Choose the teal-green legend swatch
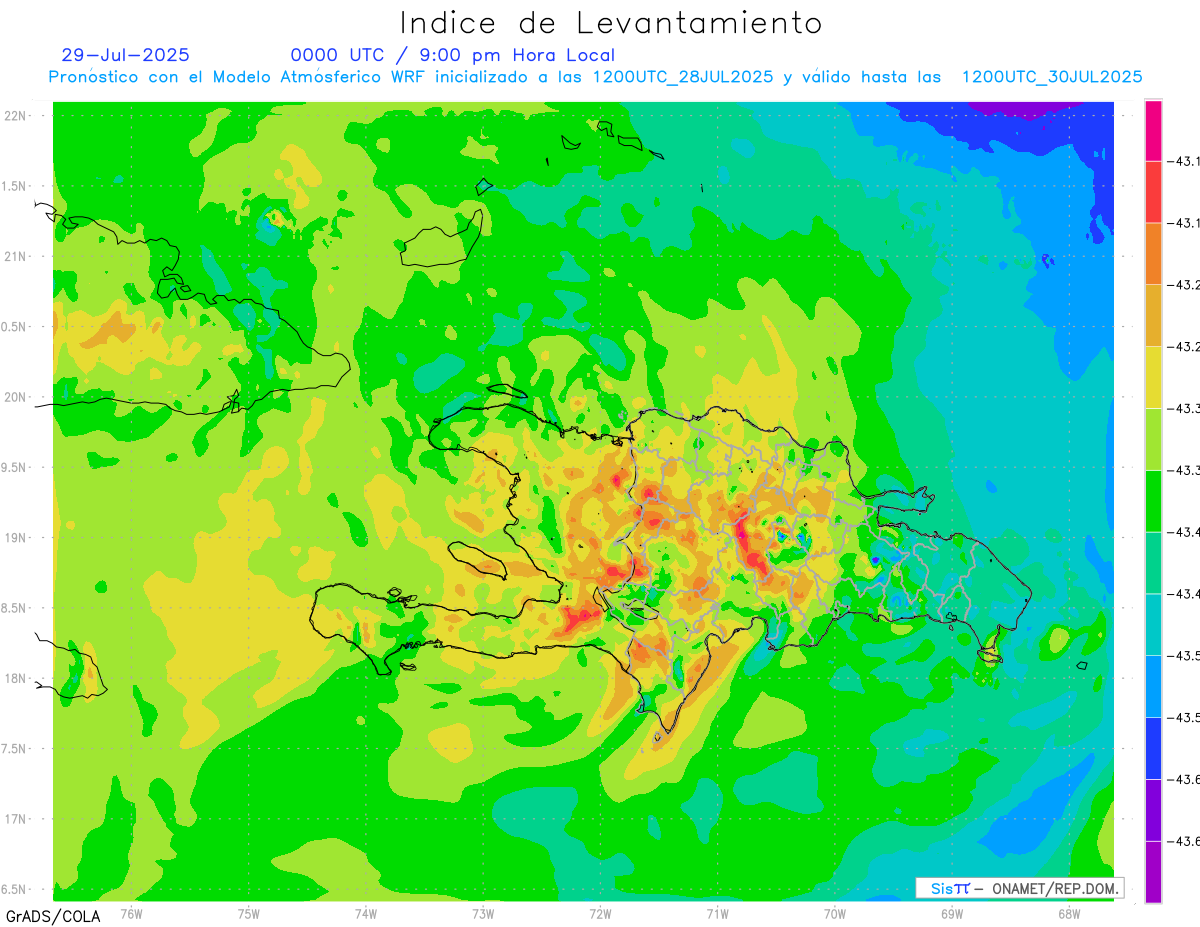Screen dimensions: 1200x927 [1153, 564]
